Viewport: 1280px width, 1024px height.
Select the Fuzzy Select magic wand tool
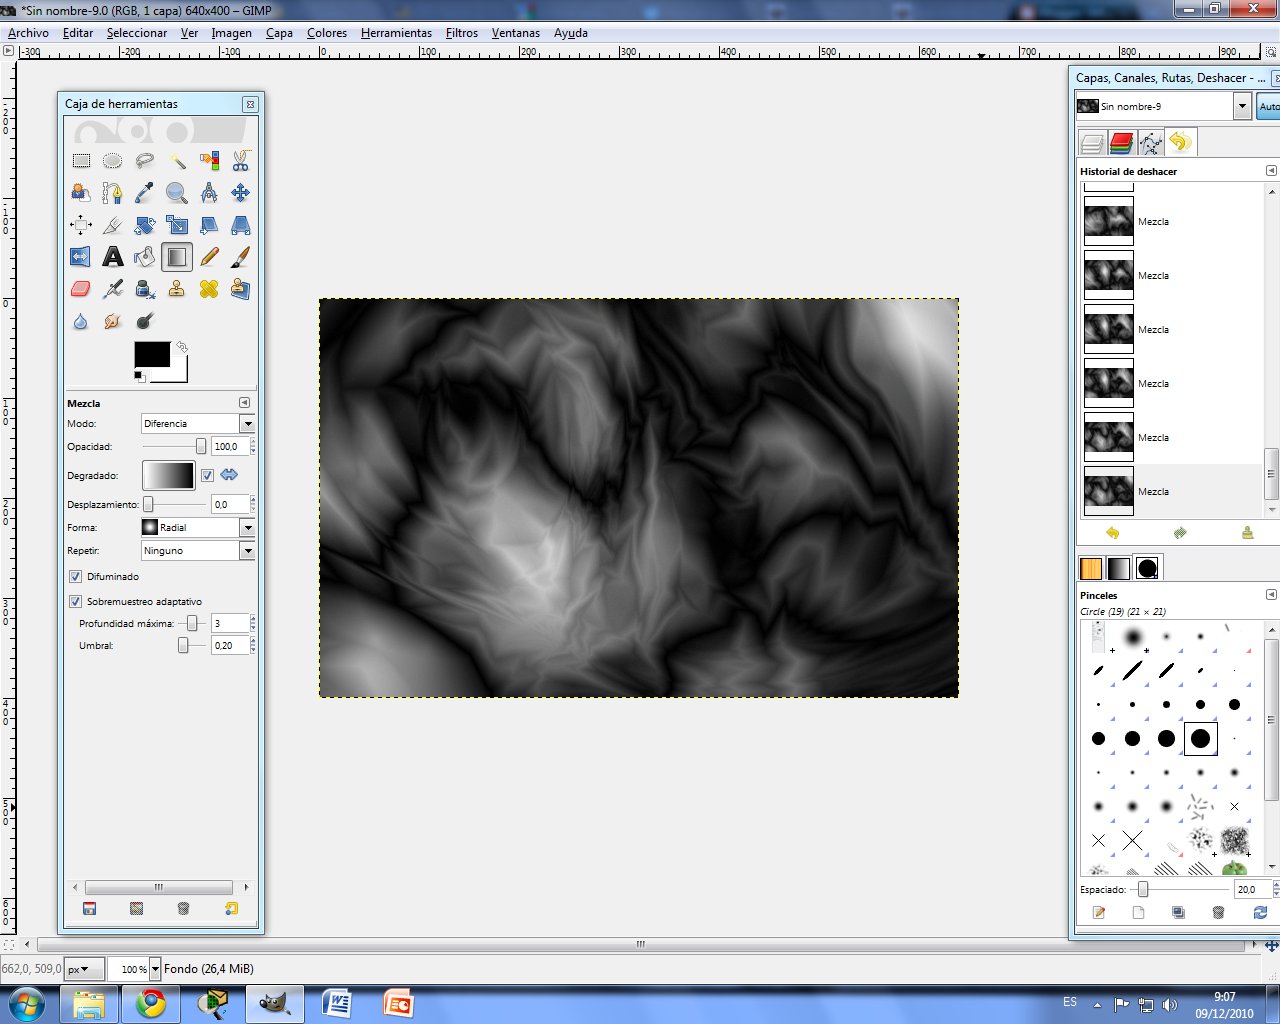click(177, 162)
